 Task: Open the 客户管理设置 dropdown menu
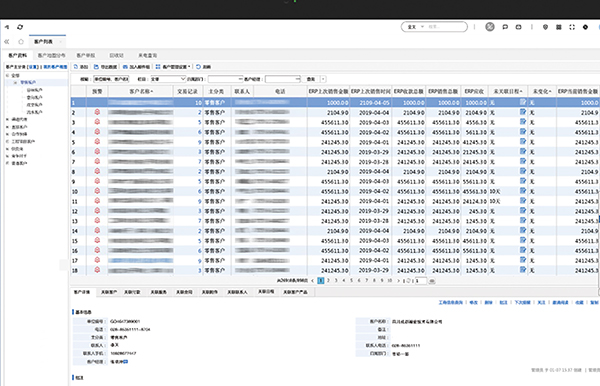[x=173, y=67]
